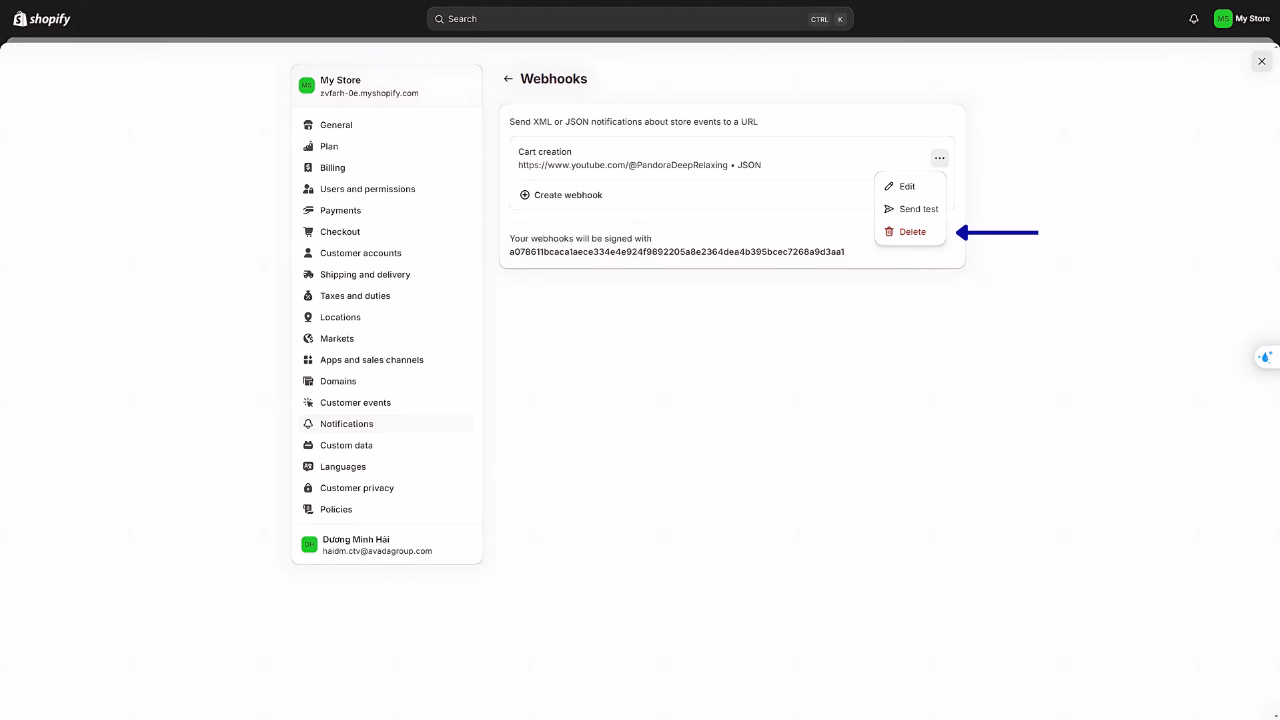Click the Users and permissions icon
The image size is (1280, 720).
[308, 189]
